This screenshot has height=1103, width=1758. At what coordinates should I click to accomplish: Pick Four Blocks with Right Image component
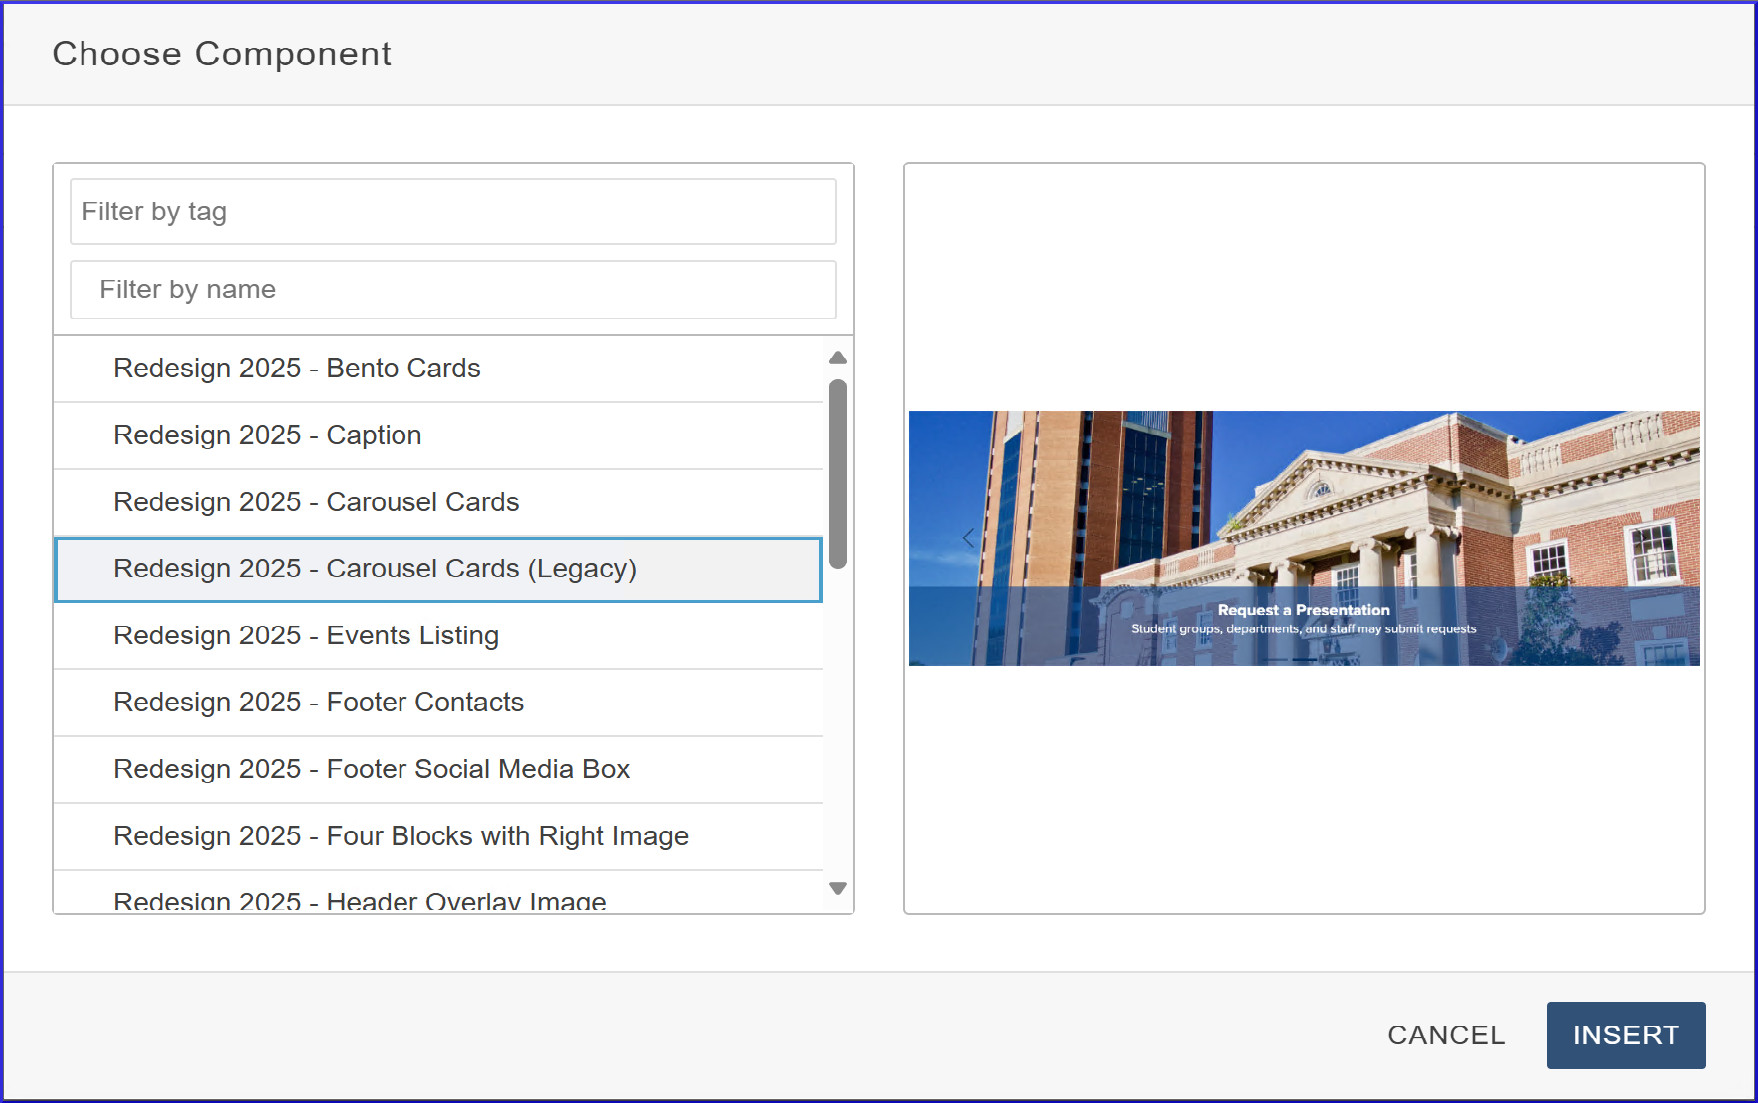click(x=401, y=837)
